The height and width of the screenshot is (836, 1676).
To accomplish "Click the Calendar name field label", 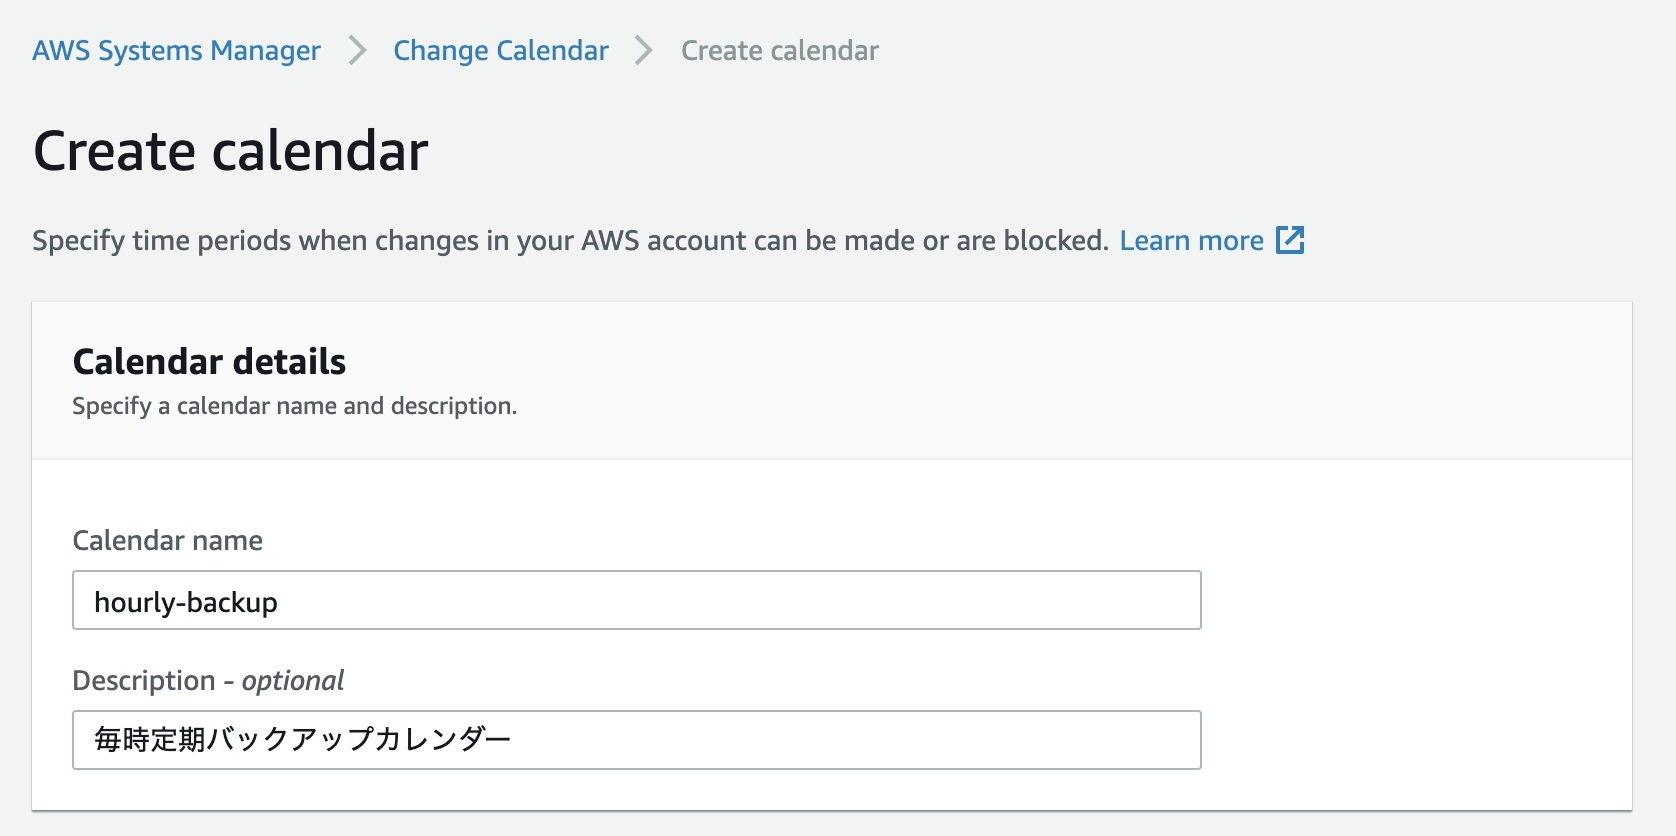I will coord(167,540).
